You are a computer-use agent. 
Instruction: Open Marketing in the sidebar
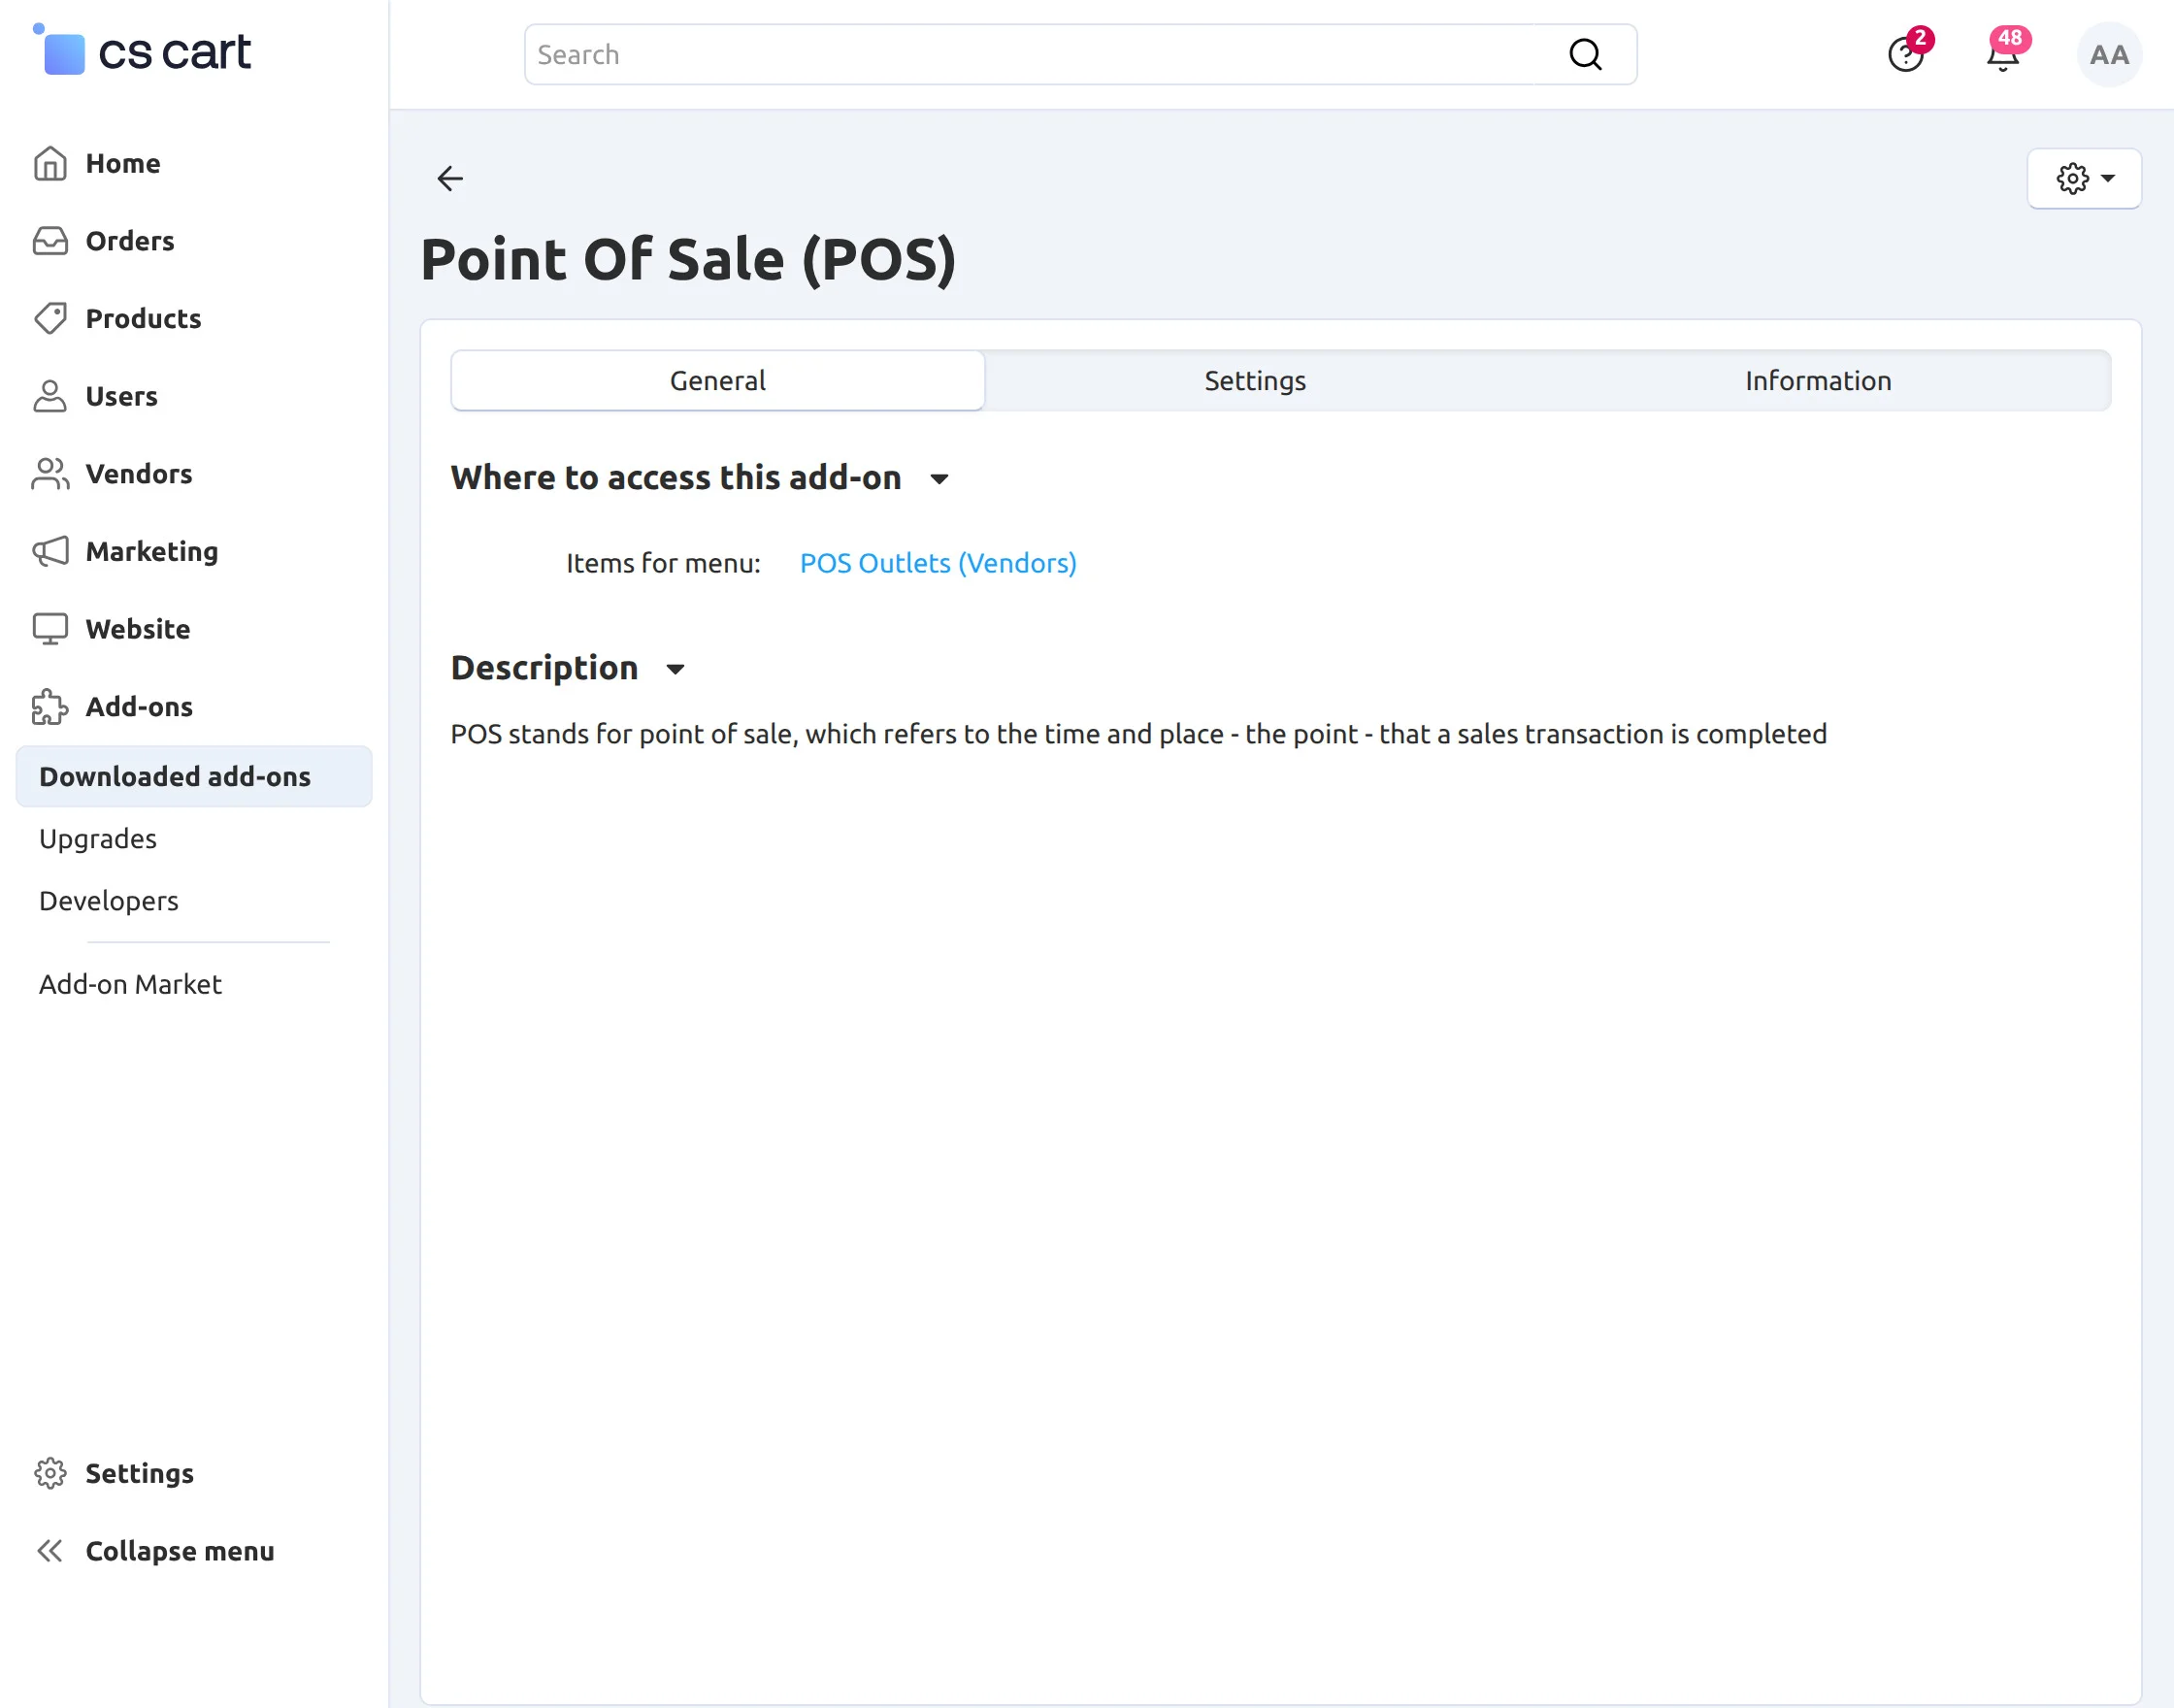tap(151, 551)
